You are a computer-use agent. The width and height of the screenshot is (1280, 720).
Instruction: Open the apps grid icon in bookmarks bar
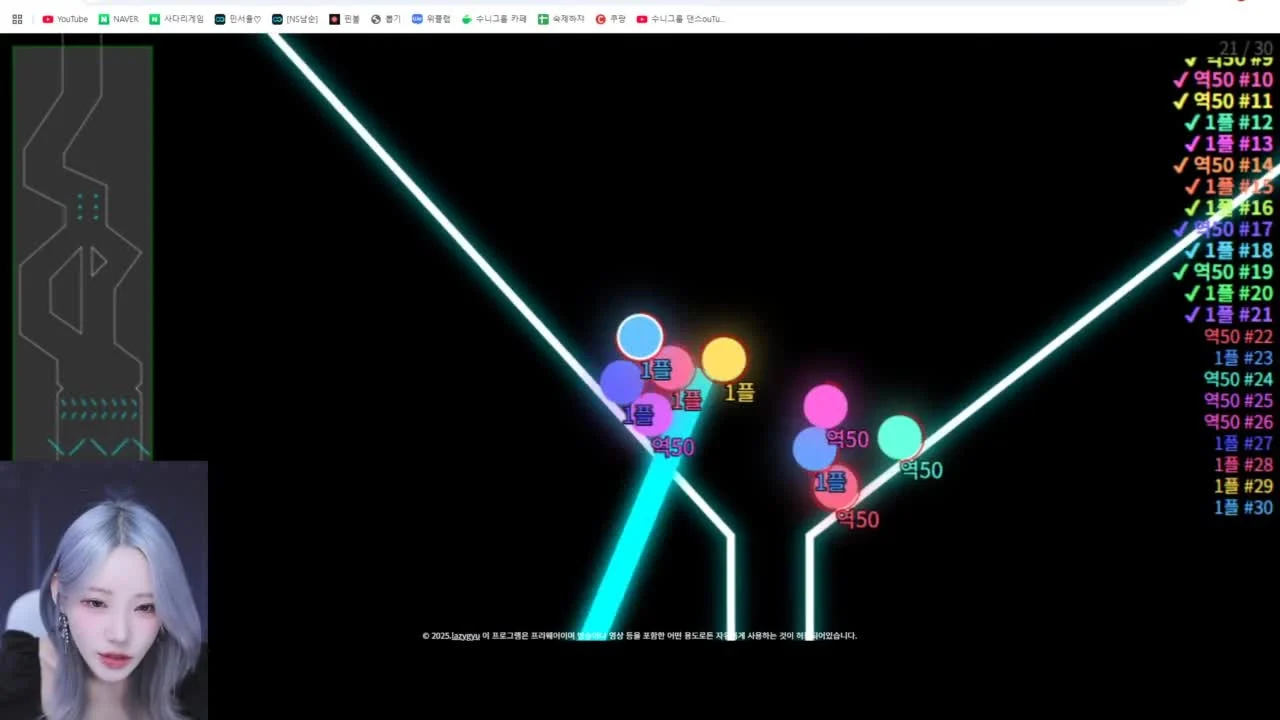(17, 19)
